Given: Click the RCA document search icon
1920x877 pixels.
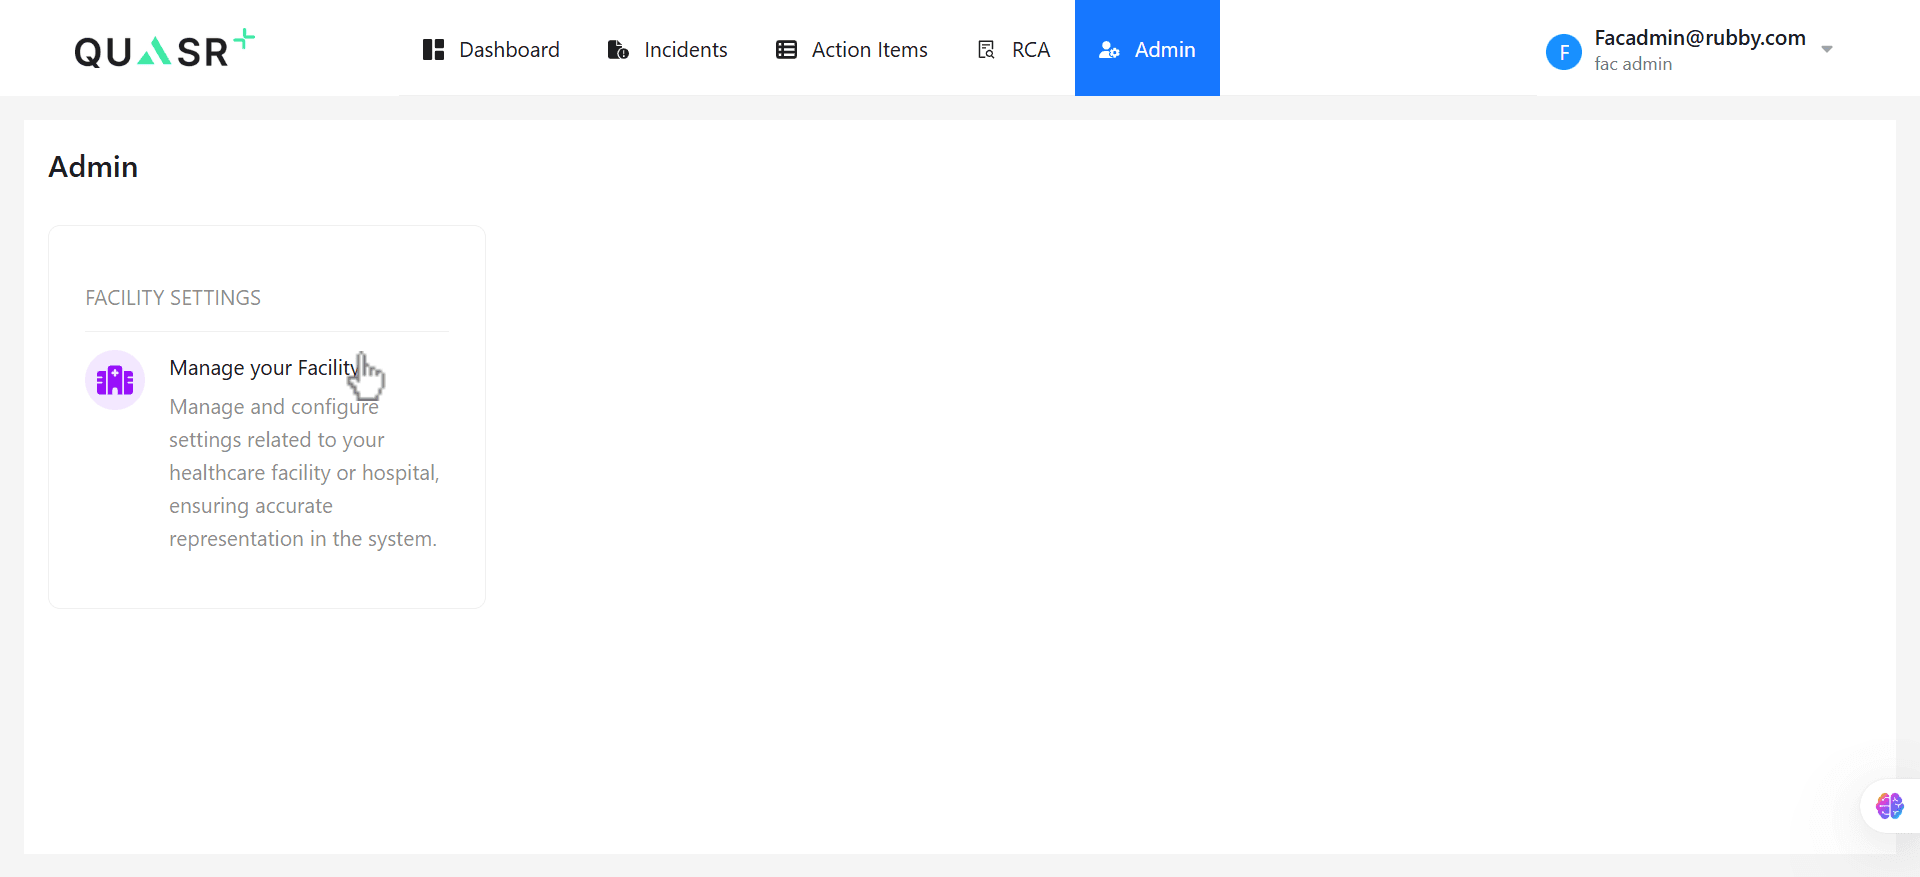Looking at the screenshot, I should [x=986, y=50].
